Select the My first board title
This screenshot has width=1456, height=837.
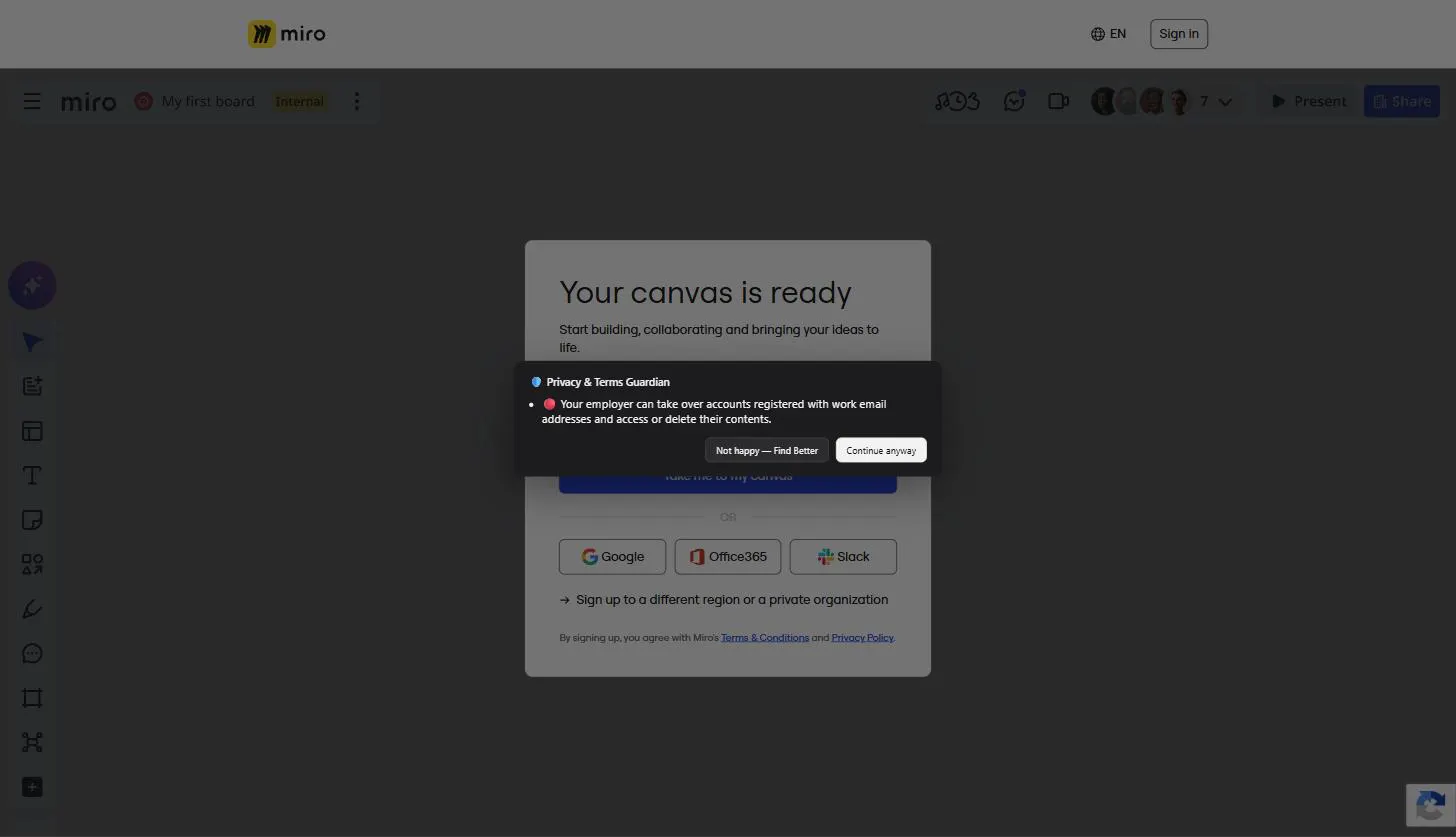208,101
